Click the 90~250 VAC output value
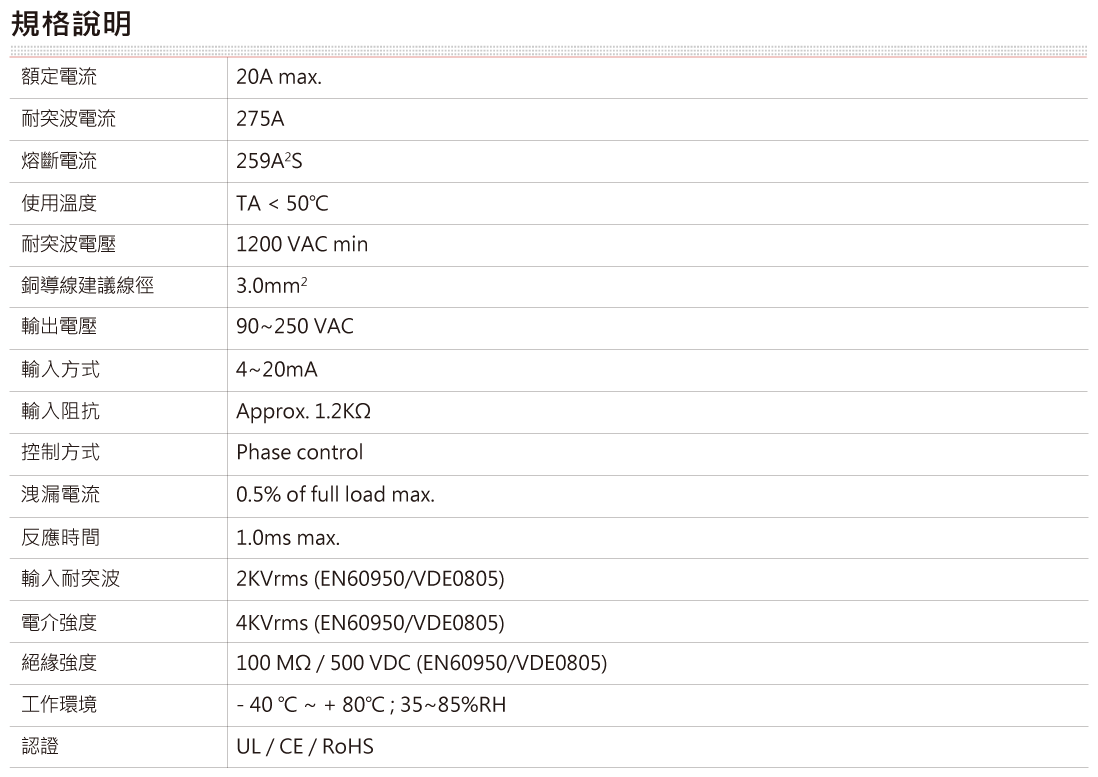1098x777 pixels. (294, 328)
